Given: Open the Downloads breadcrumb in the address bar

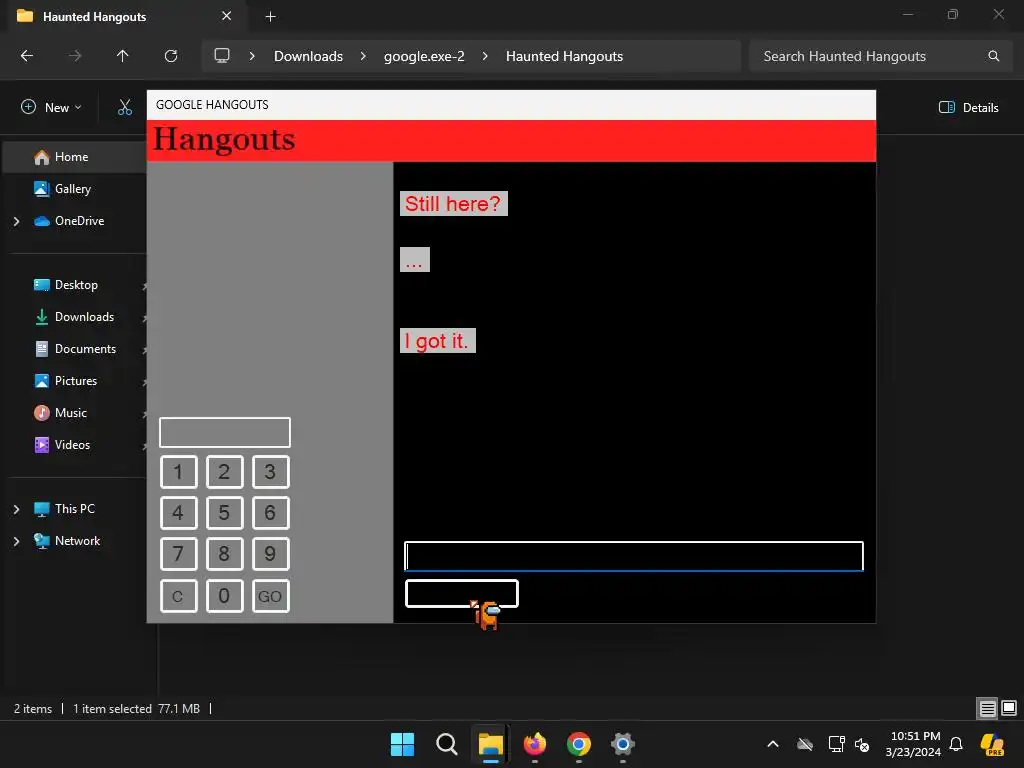Looking at the screenshot, I should (x=308, y=56).
